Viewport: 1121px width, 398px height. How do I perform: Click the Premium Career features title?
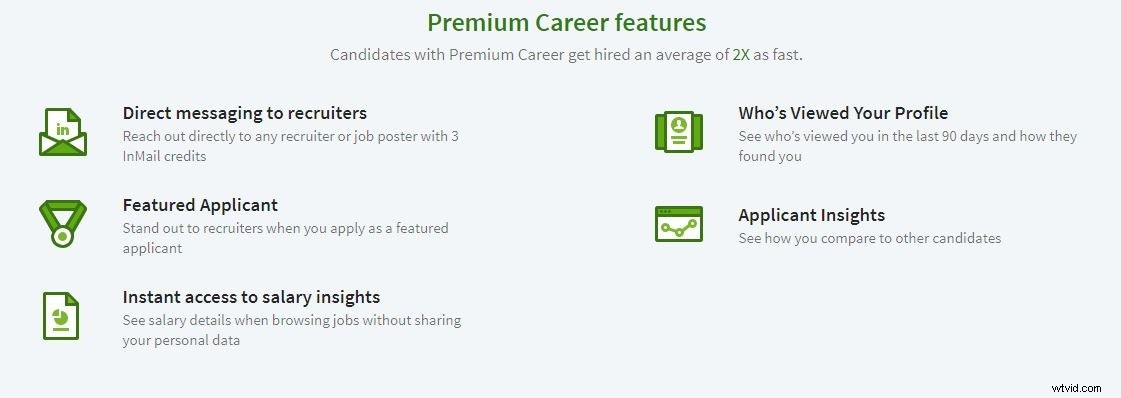pos(566,22)
